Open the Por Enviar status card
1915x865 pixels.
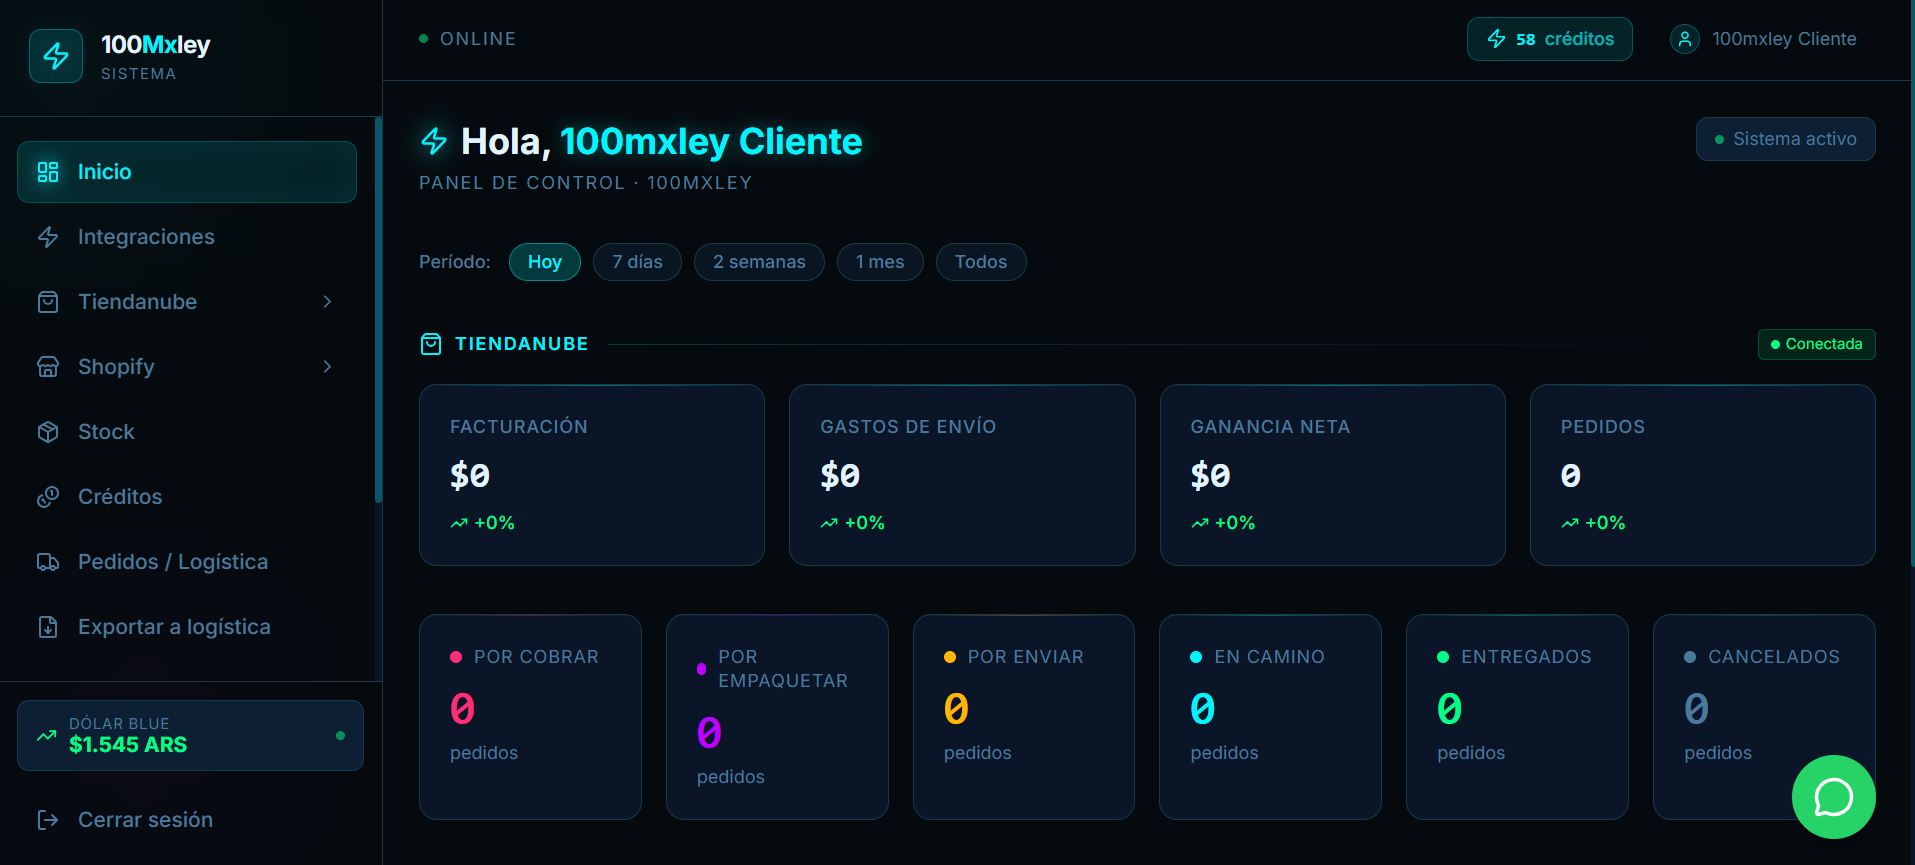tap(1024, 717)
